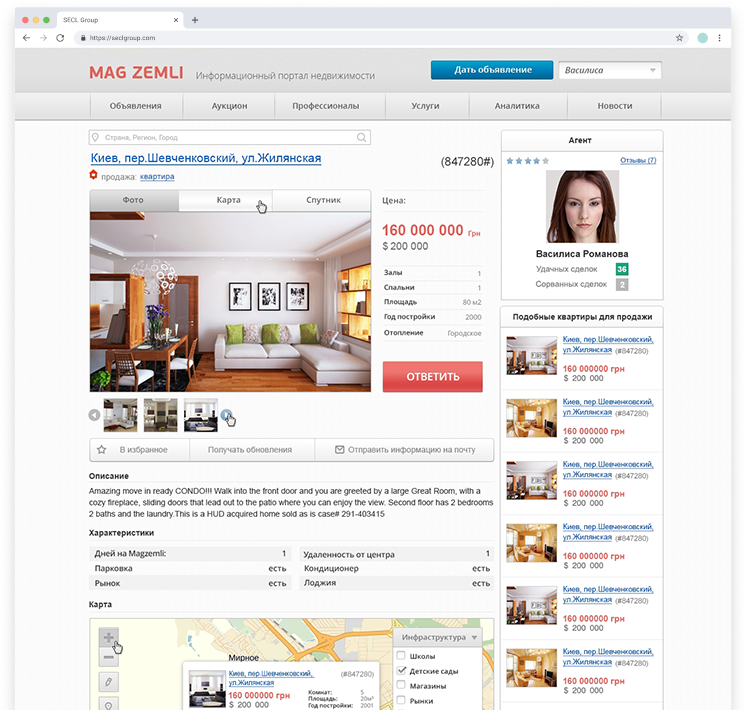Click the star icon in В избранное

(x=101, y=450)
